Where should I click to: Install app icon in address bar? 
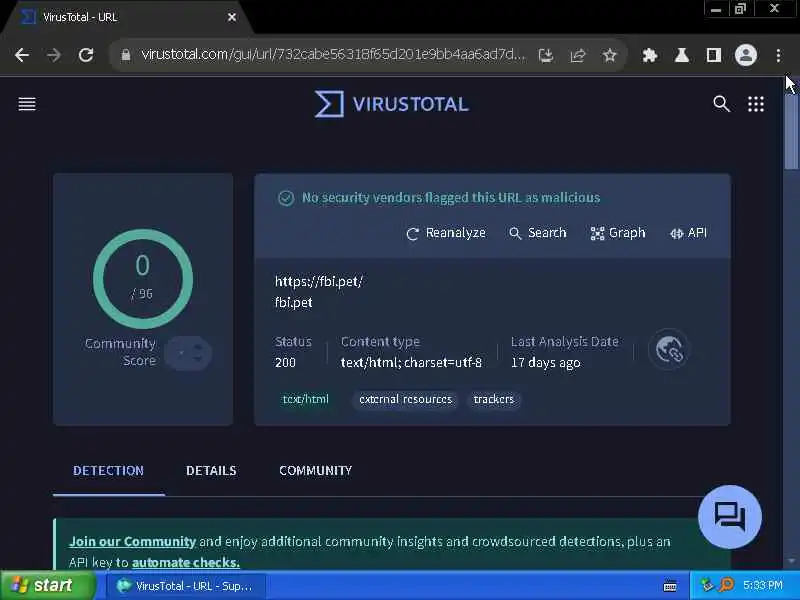pos(546,55)
